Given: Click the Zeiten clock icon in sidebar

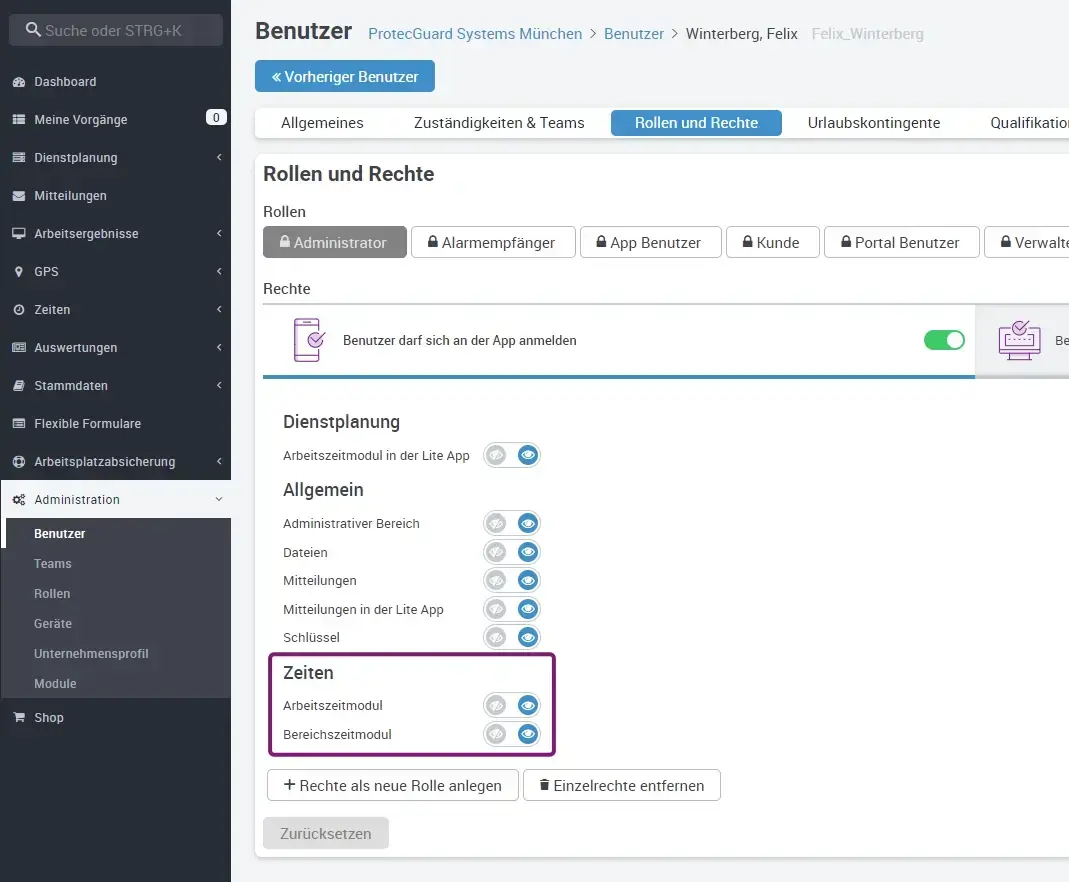Looking at the screenshot, I should (18, 310).
